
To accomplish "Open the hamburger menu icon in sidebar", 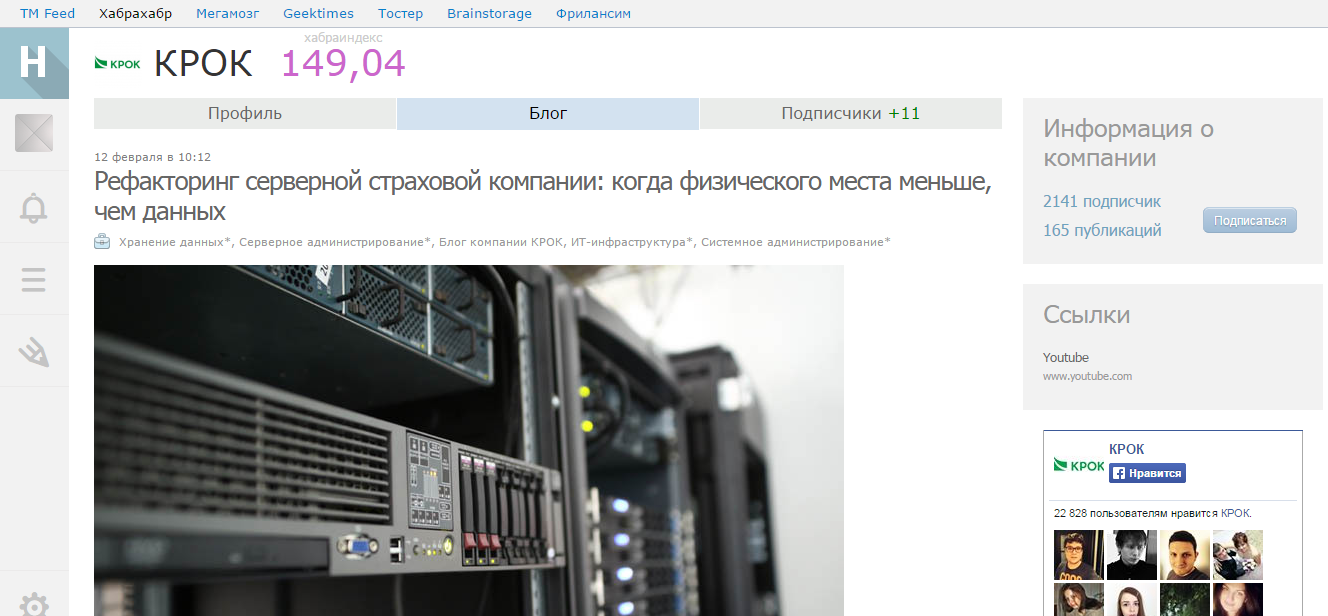I will pos(34,278).
